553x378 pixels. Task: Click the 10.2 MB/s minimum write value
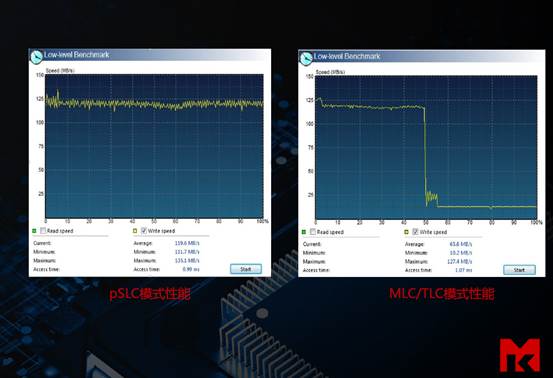point(461,253)
